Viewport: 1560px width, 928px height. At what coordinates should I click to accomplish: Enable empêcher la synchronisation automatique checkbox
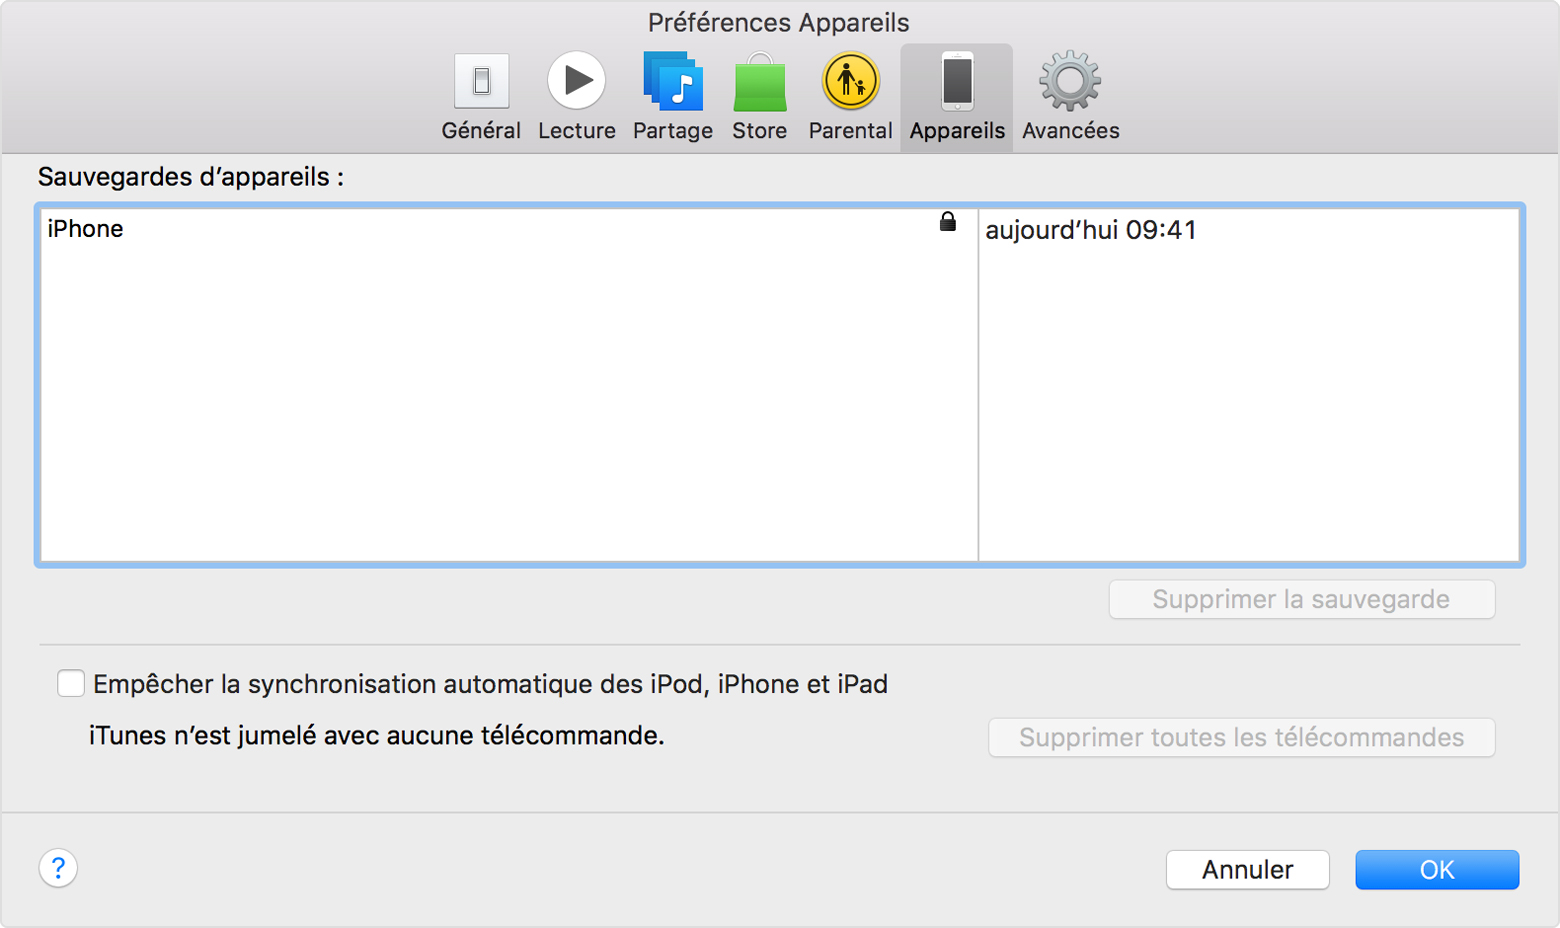point(70,683)
